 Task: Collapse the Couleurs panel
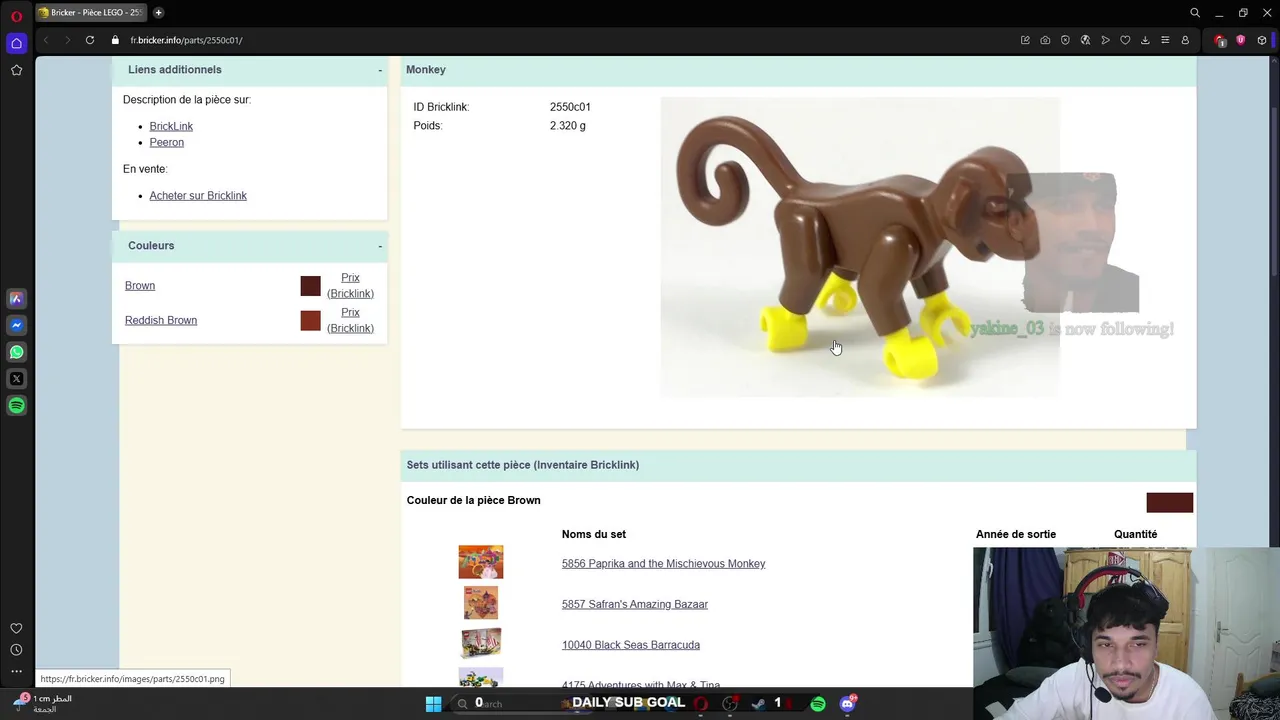(380, 246)
